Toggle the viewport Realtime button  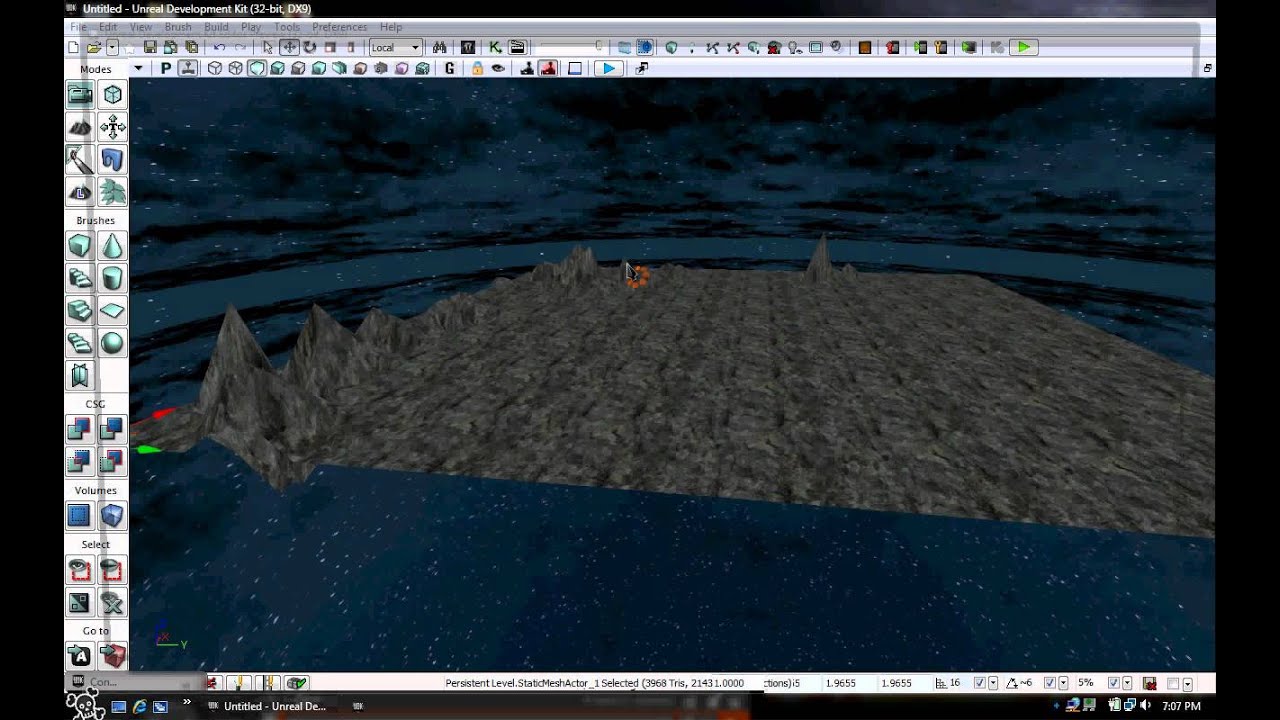click(187, 68)
